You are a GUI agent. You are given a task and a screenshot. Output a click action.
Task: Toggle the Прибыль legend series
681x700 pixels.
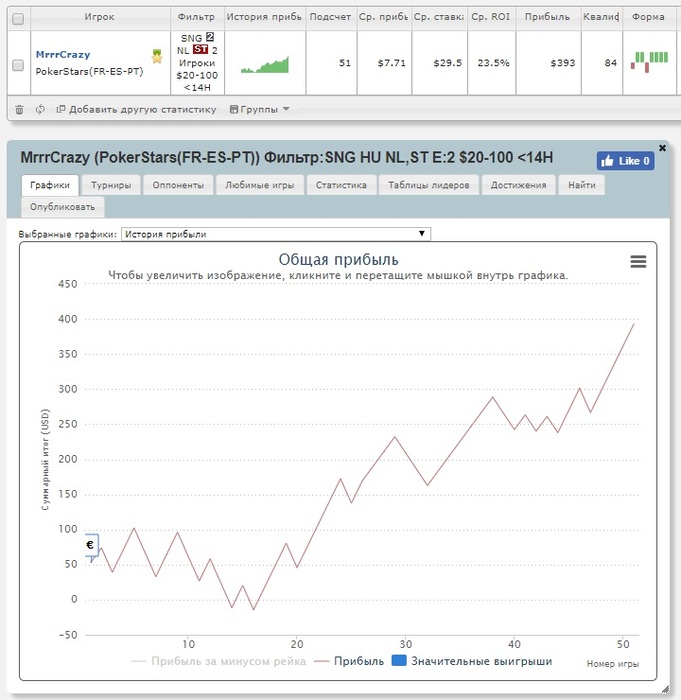(349, 661)
